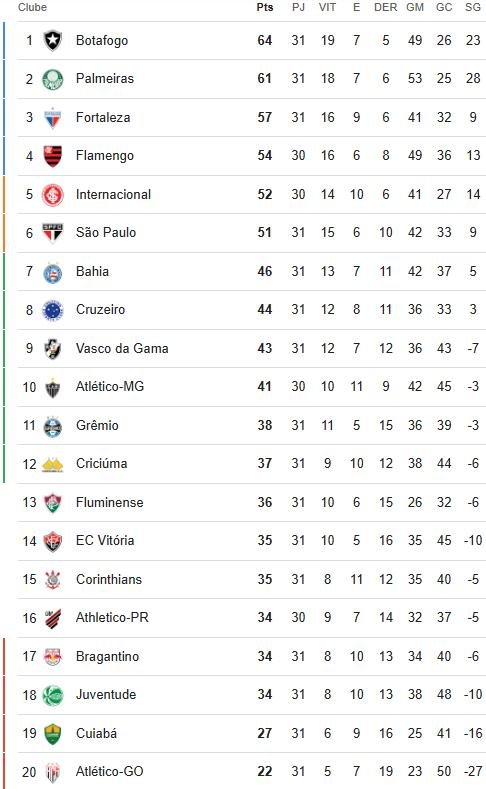This screenshot has width=486, height=789.
Task: Open the Juventude team link
Action: click(106, 695)
